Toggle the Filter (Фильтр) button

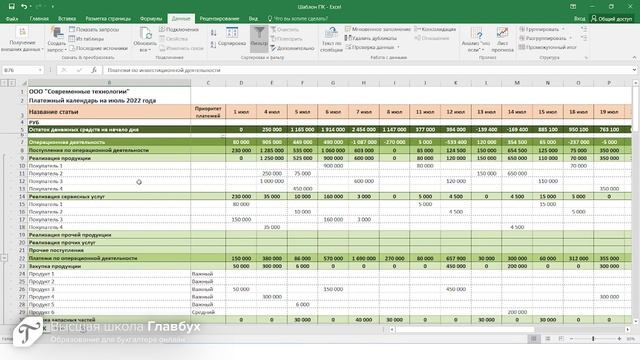click(259, 38)
